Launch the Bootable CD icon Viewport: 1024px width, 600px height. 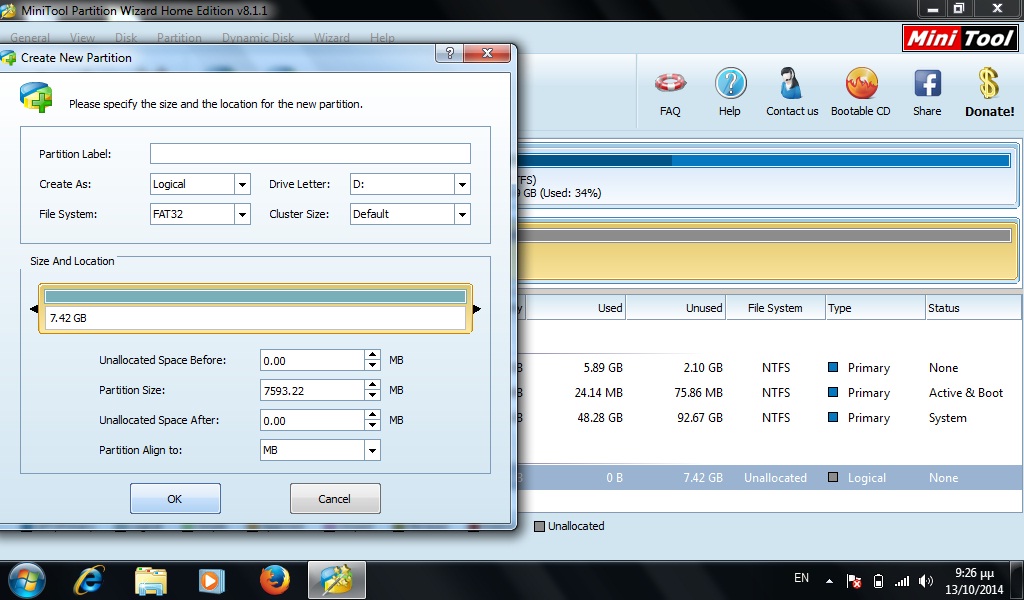coord(861,84)
